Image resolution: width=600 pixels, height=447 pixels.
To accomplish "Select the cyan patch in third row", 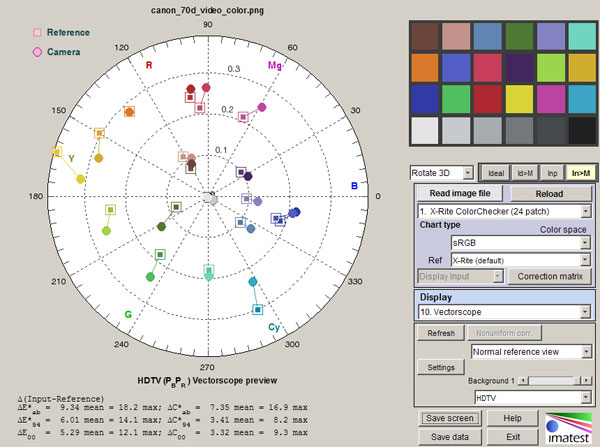I will (x=582, y=99).
